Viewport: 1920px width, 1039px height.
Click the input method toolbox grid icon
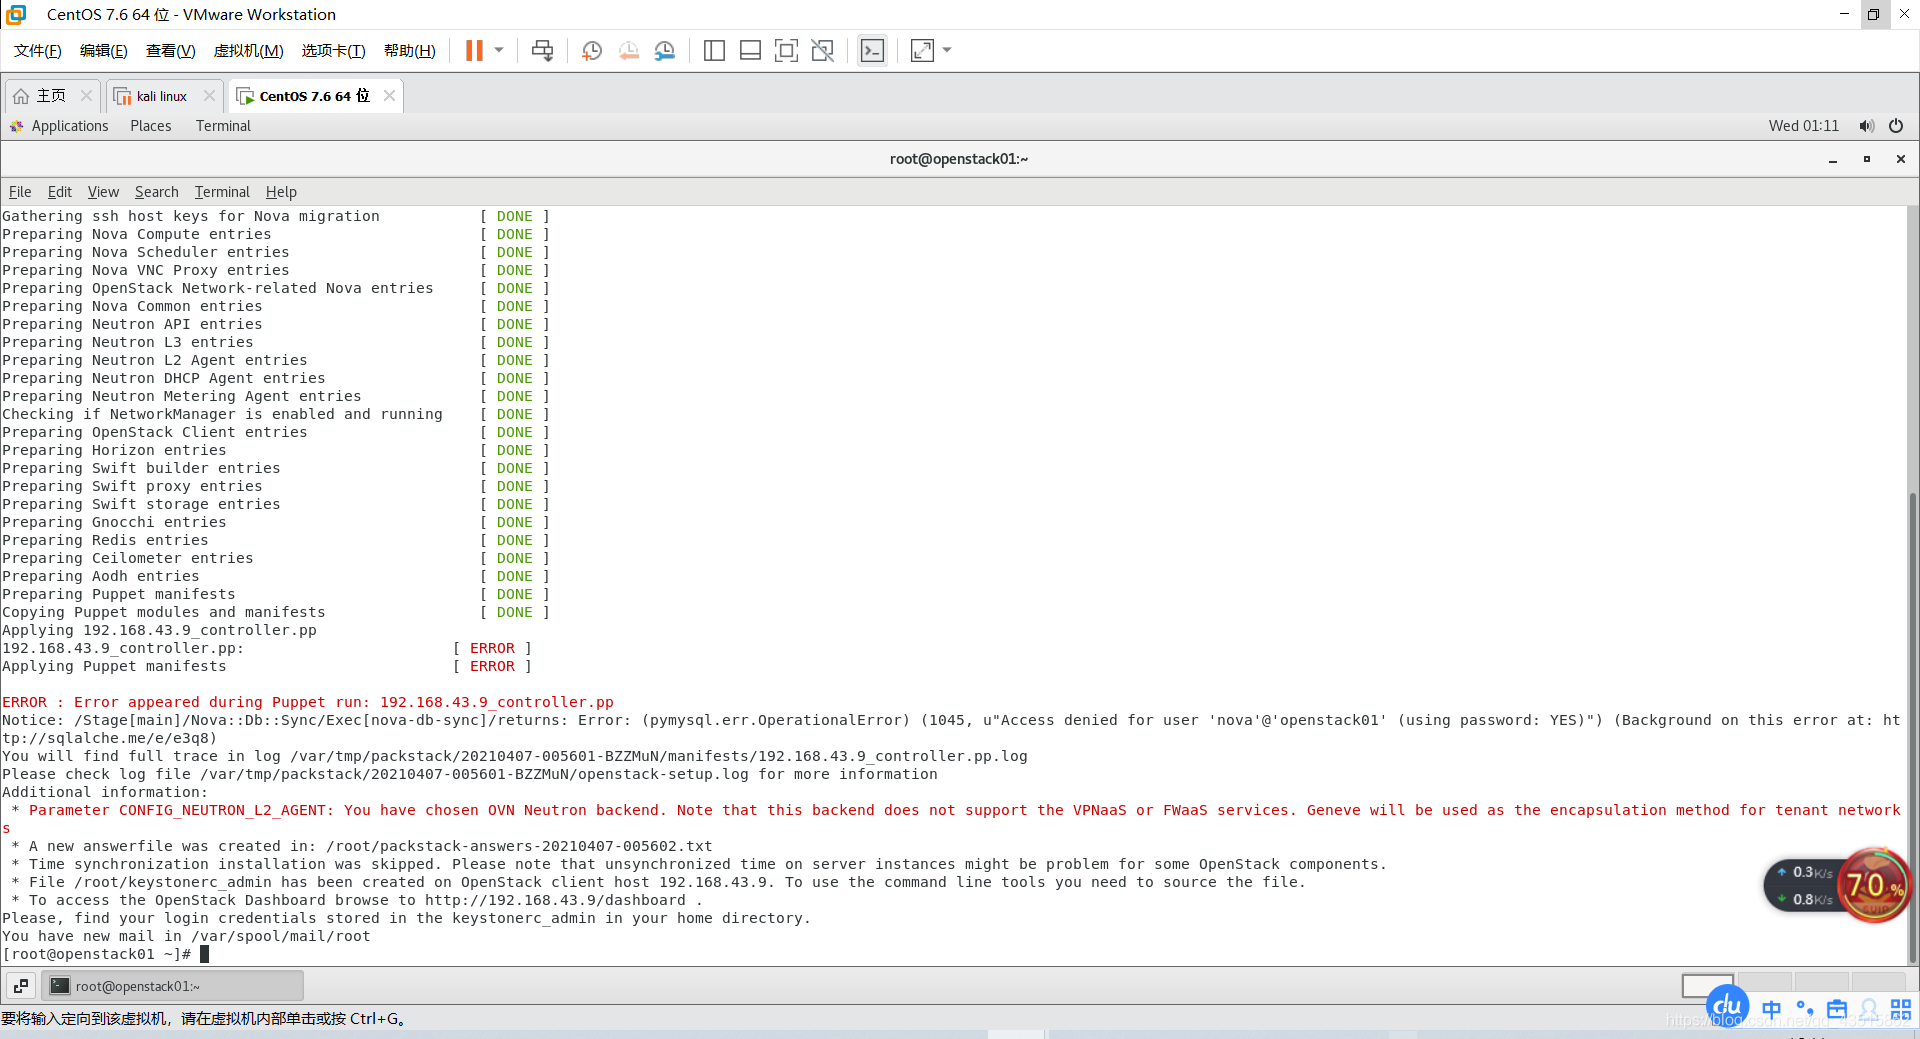coord(1901,1009)
